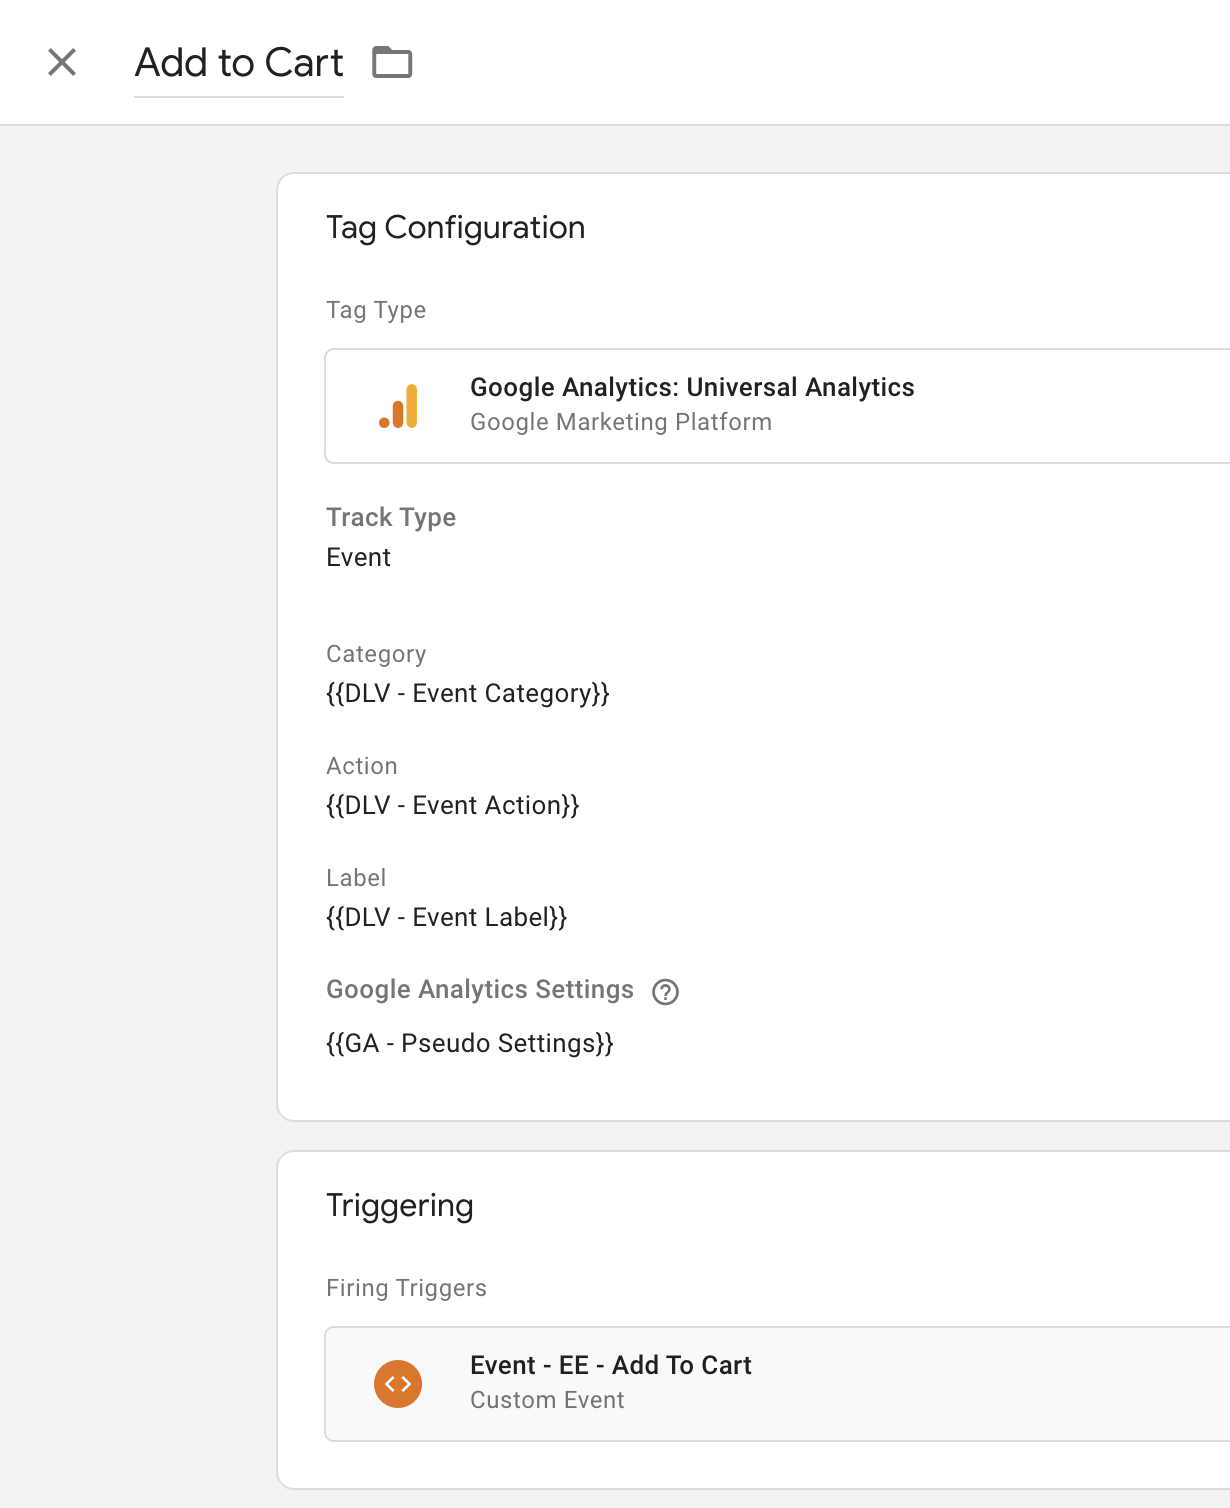This screenshot has height=1508, width=1230.
Task: Click the Google Marketing Platform subtitle
Action: coord(621,422)
